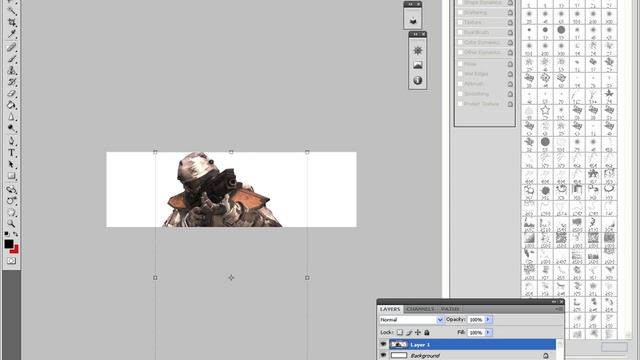Select the Background layer row

(472, 356)
